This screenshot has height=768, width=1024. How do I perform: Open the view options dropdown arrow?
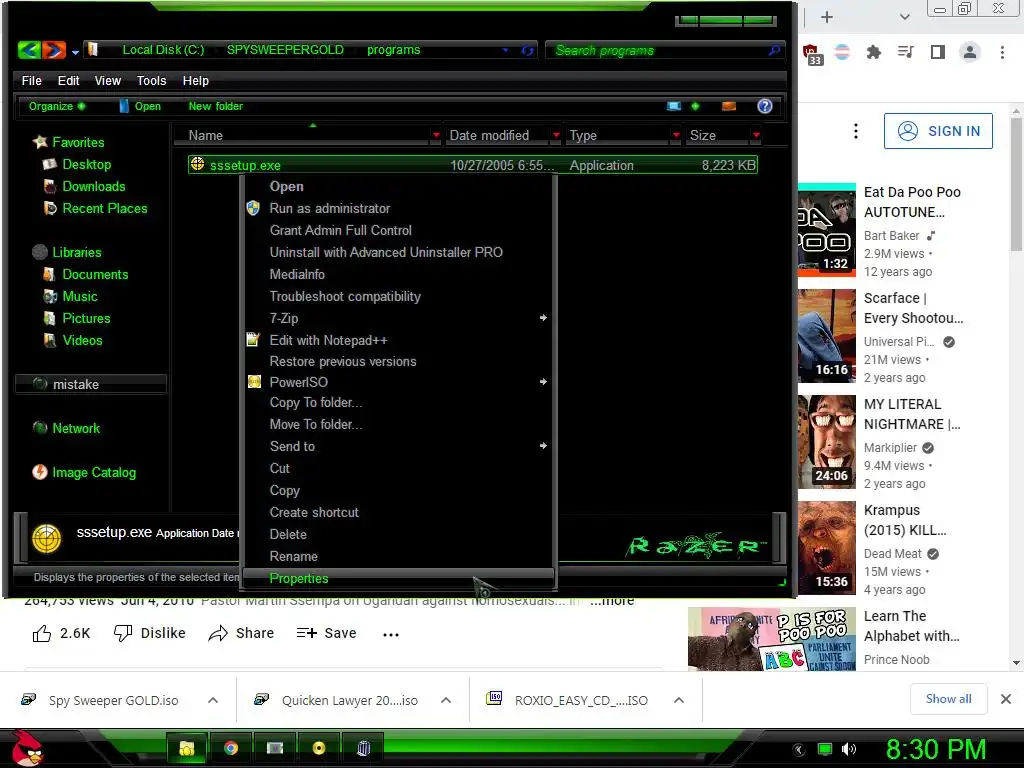[695, 106]
